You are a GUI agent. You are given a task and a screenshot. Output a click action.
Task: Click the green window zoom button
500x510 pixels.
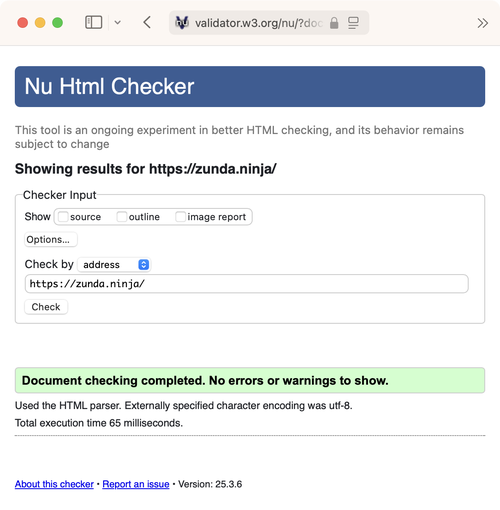(x=58, y=23)
